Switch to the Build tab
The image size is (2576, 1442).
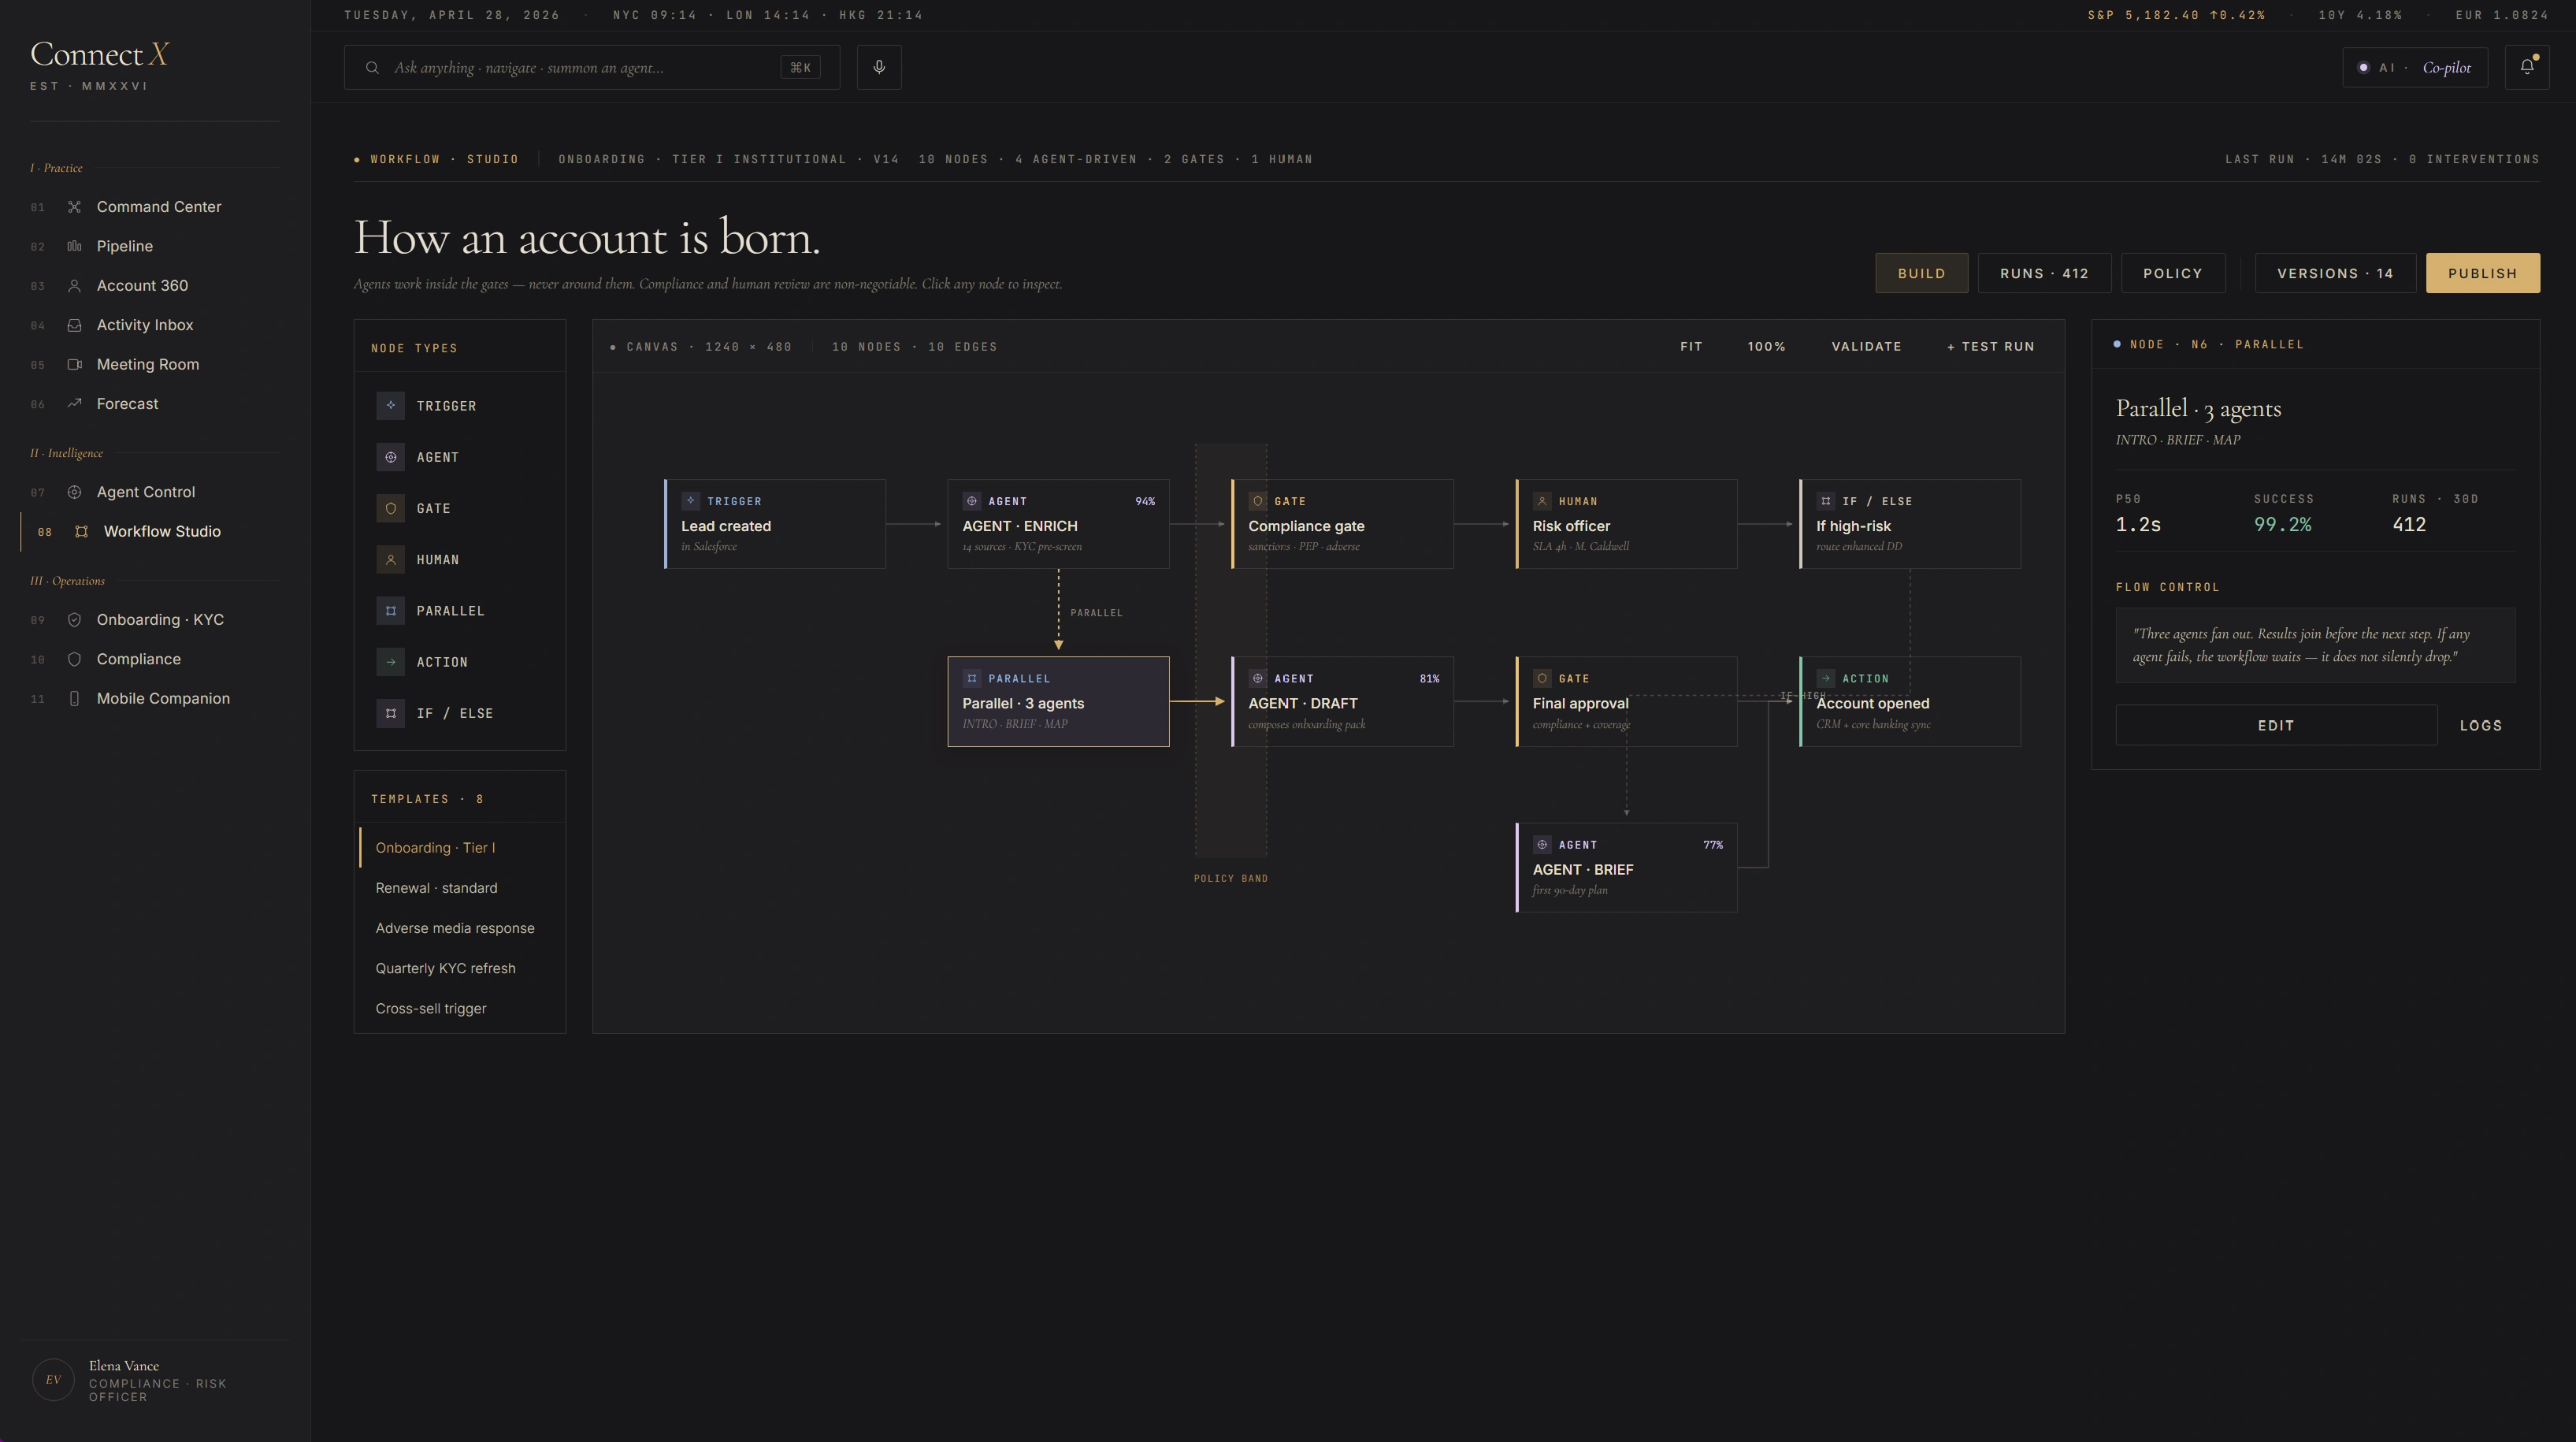[x=1922, y=273]
